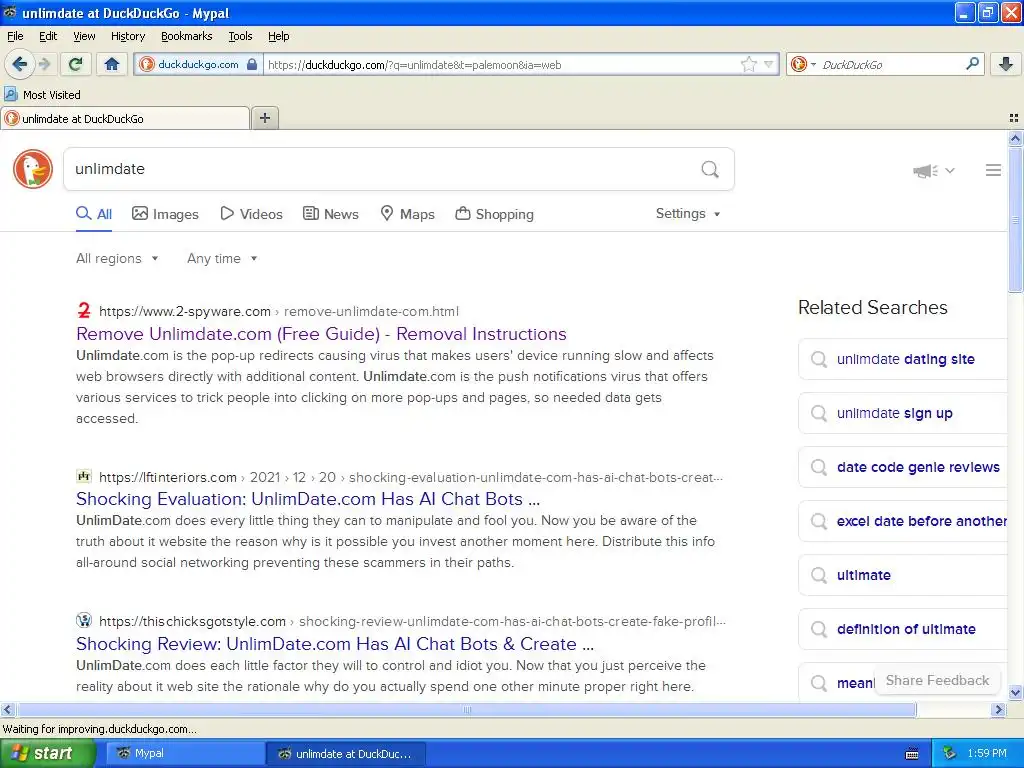Open the Edit menu
Viewport: 1024px width, 768px height.
click(x=48, y=36)
